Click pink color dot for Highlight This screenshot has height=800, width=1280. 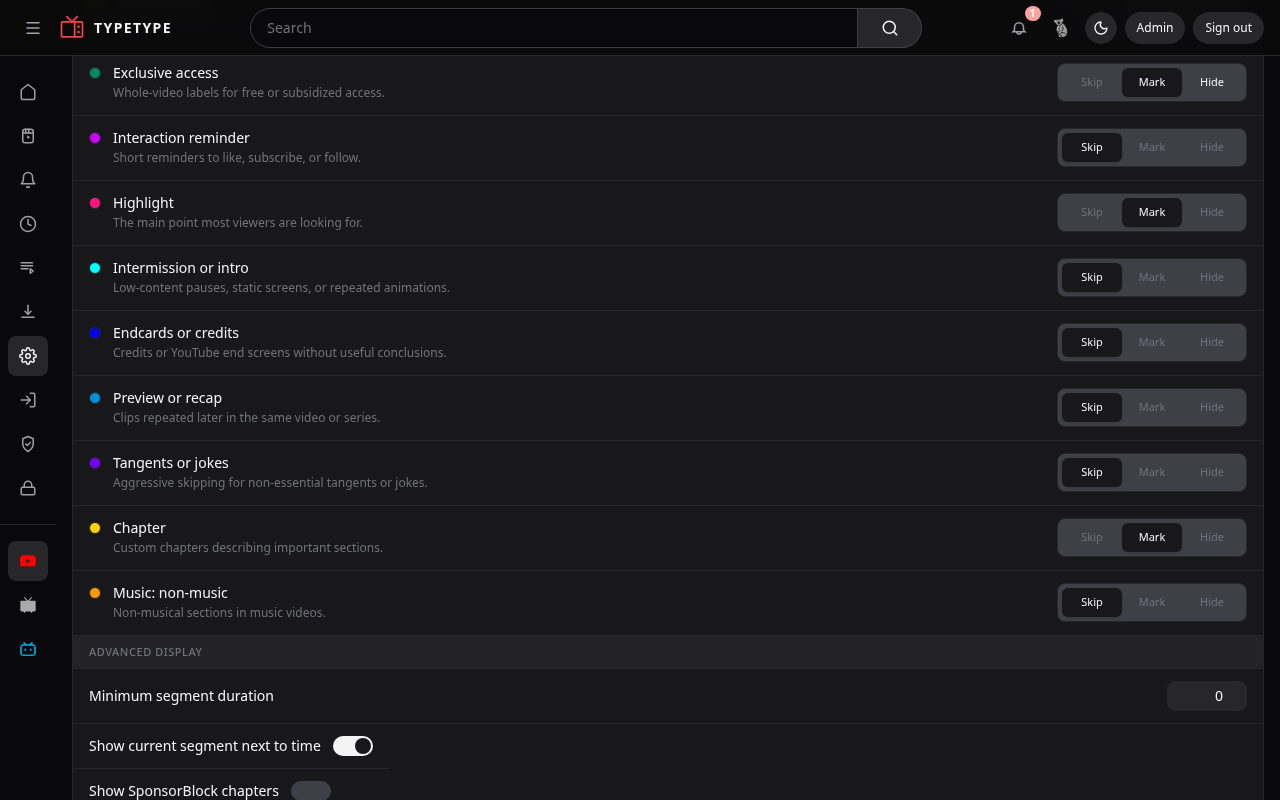95,203
